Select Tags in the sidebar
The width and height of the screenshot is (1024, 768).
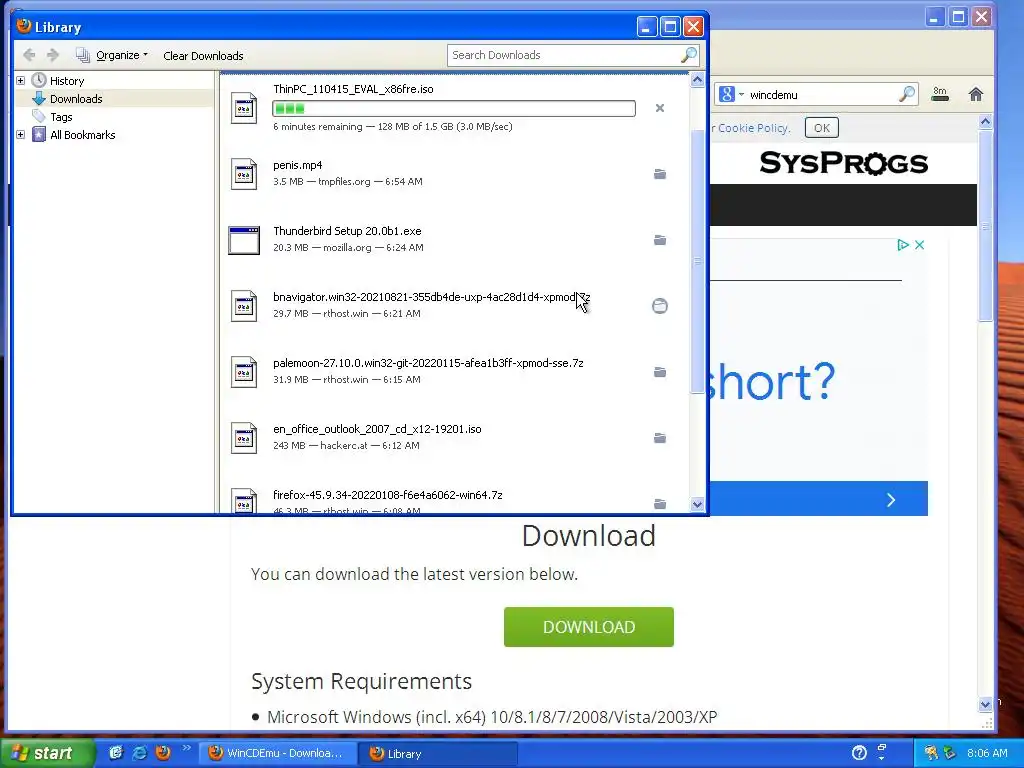[x=61, y=117]
